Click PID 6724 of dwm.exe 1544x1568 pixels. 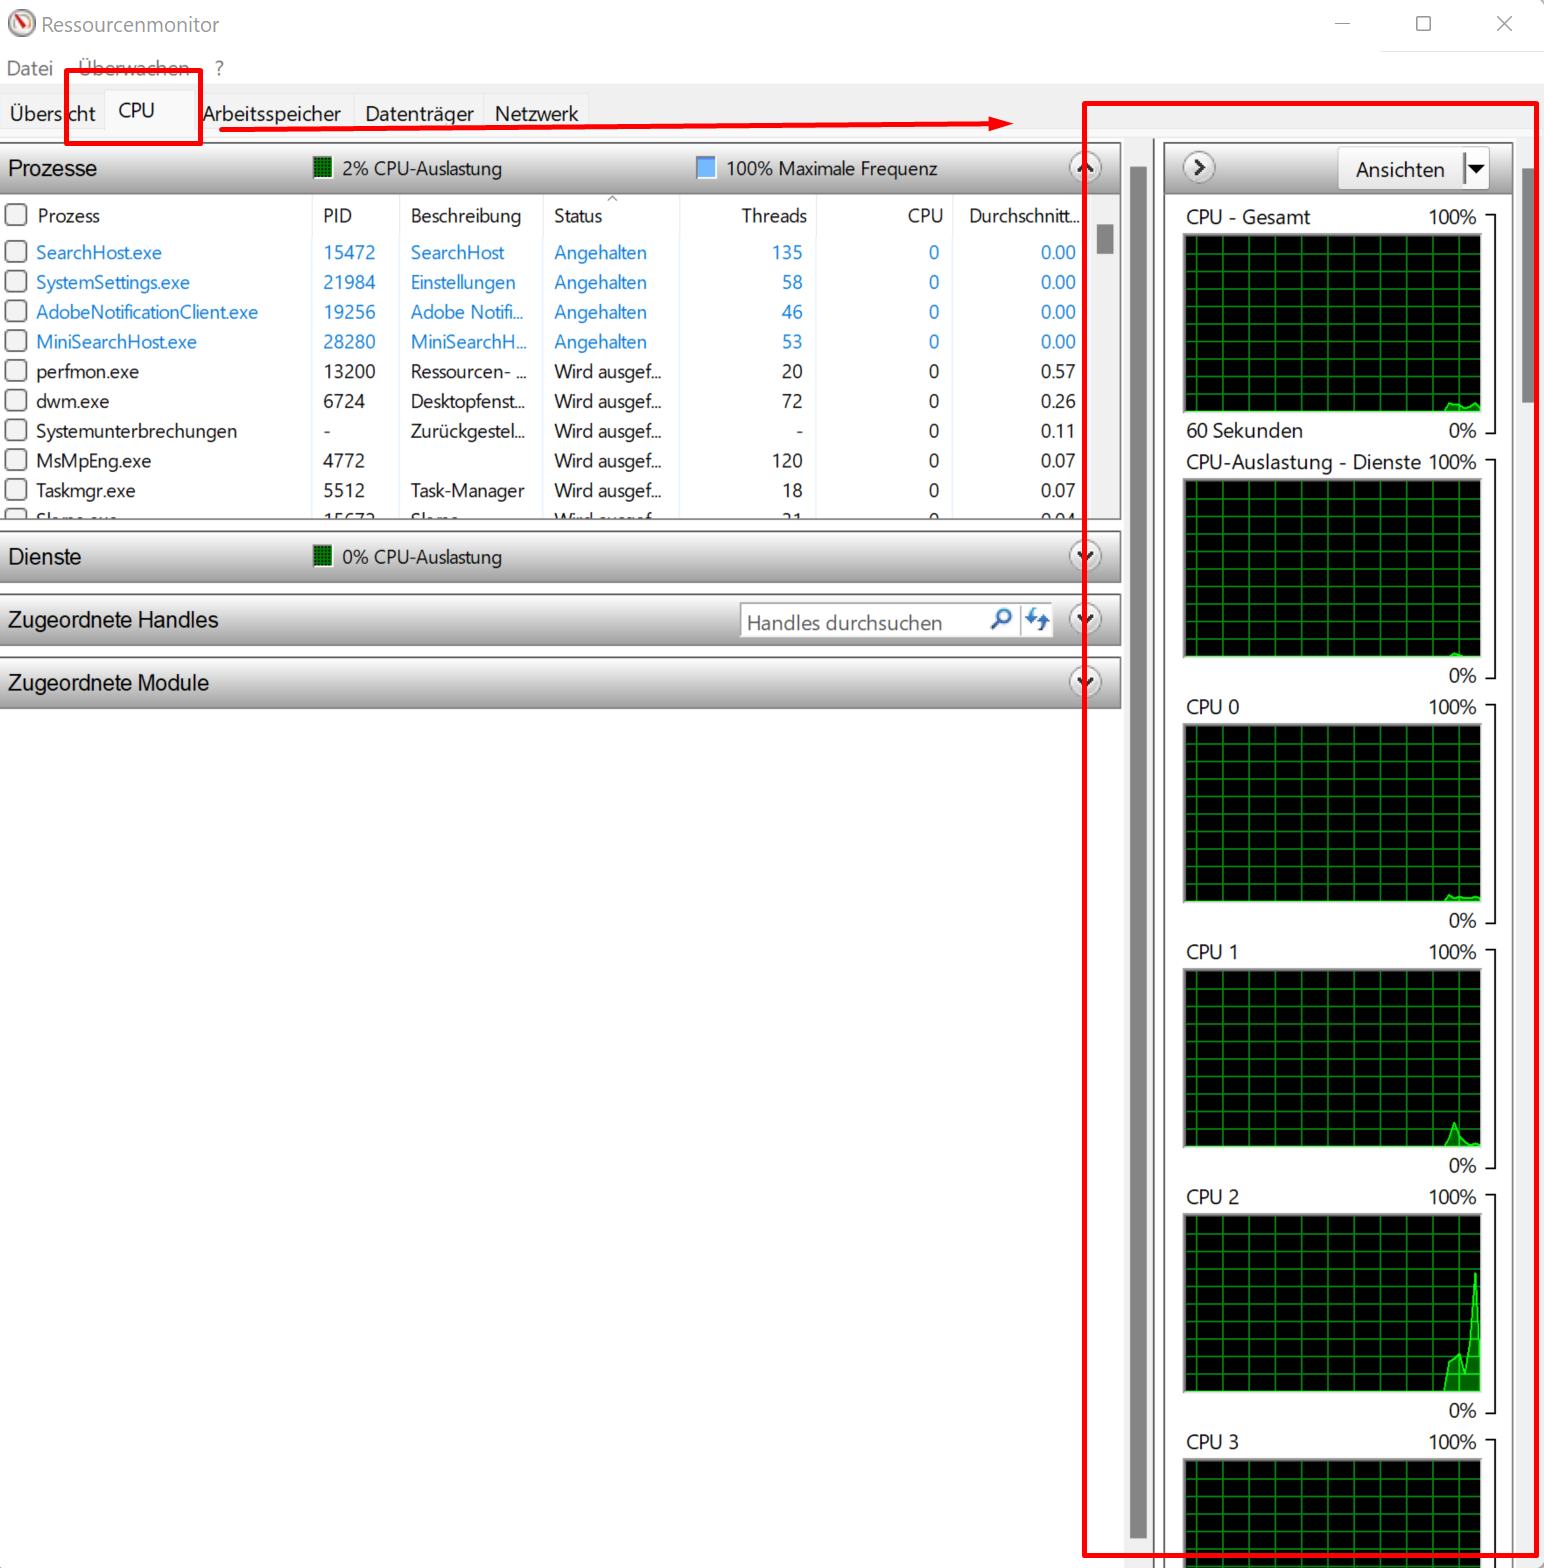[343, 401]
